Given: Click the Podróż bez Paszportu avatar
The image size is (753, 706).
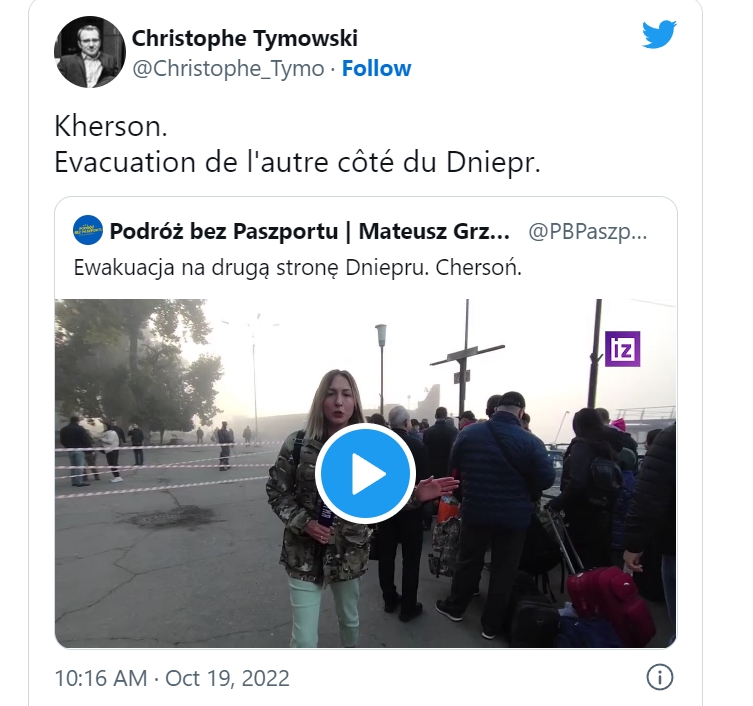Looking at the screenshot, I should coord(88,230).
